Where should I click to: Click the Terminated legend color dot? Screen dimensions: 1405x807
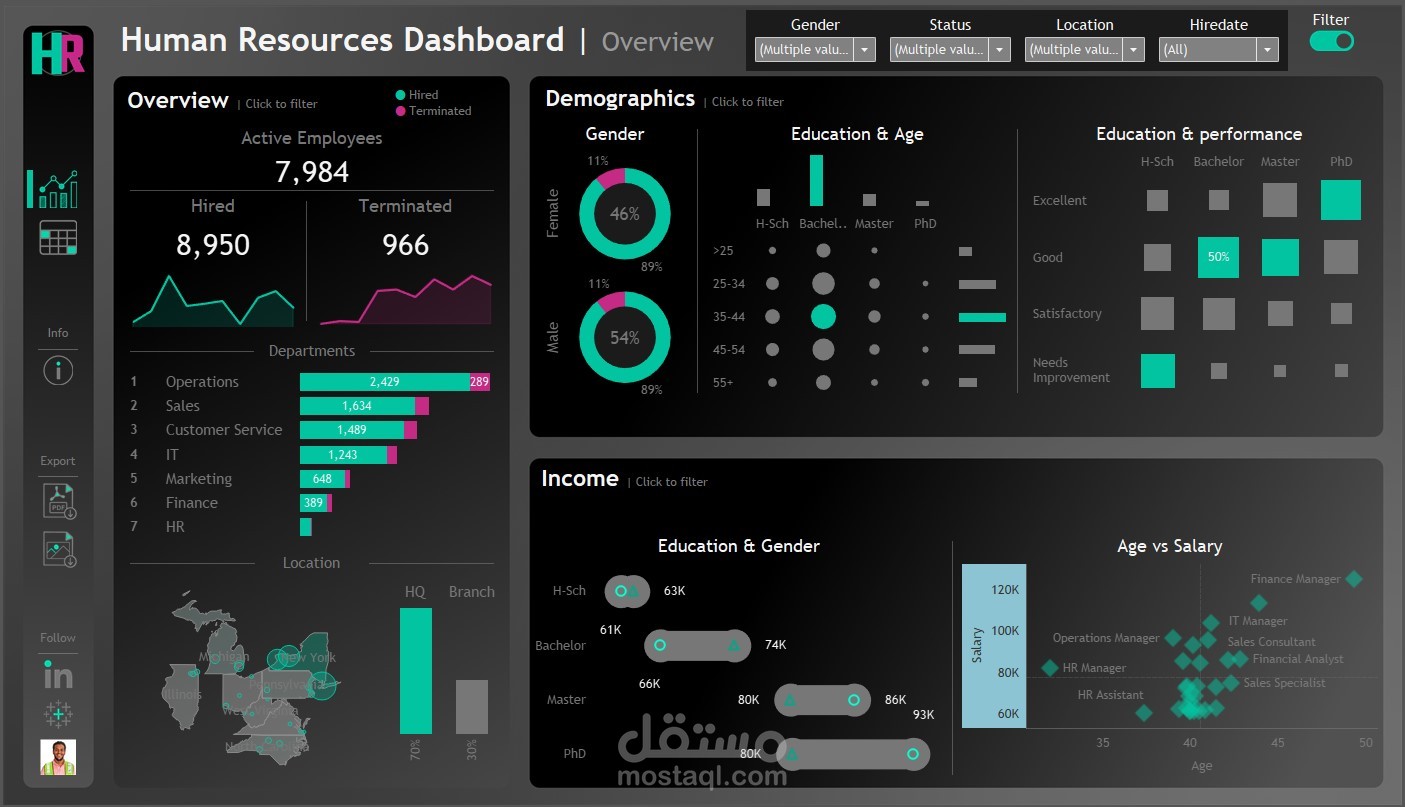pyautogui.click(x=401, y=111)
